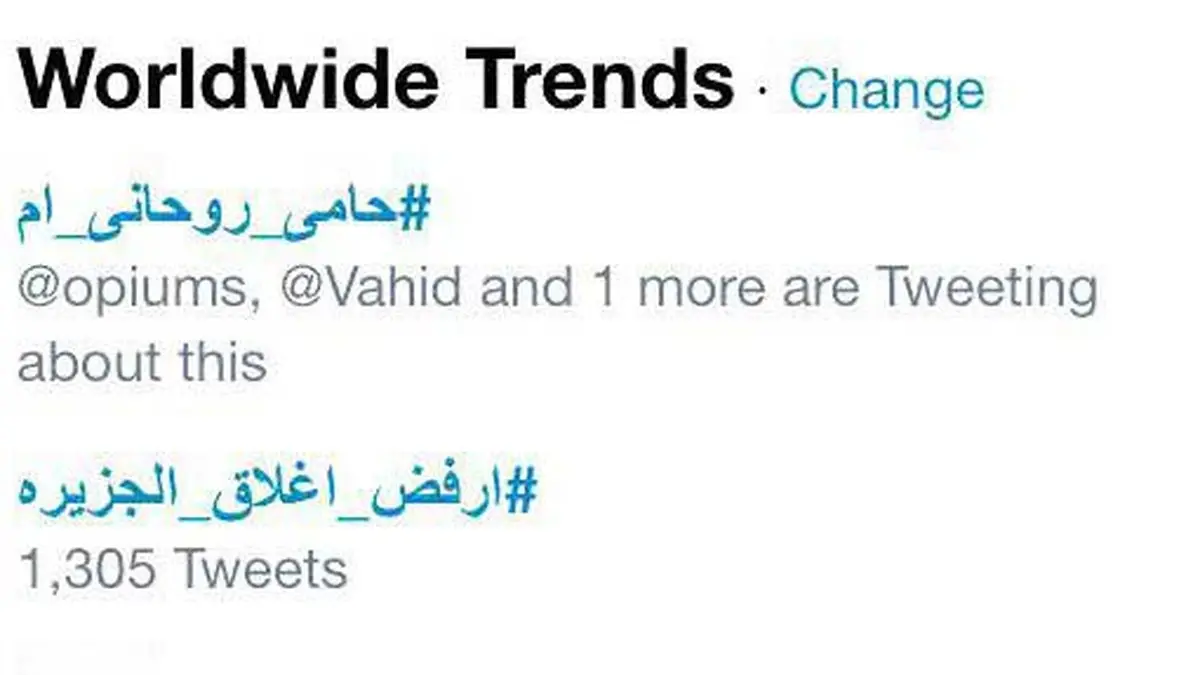Visit the @opiums profile mention

[x=140, y=290]
